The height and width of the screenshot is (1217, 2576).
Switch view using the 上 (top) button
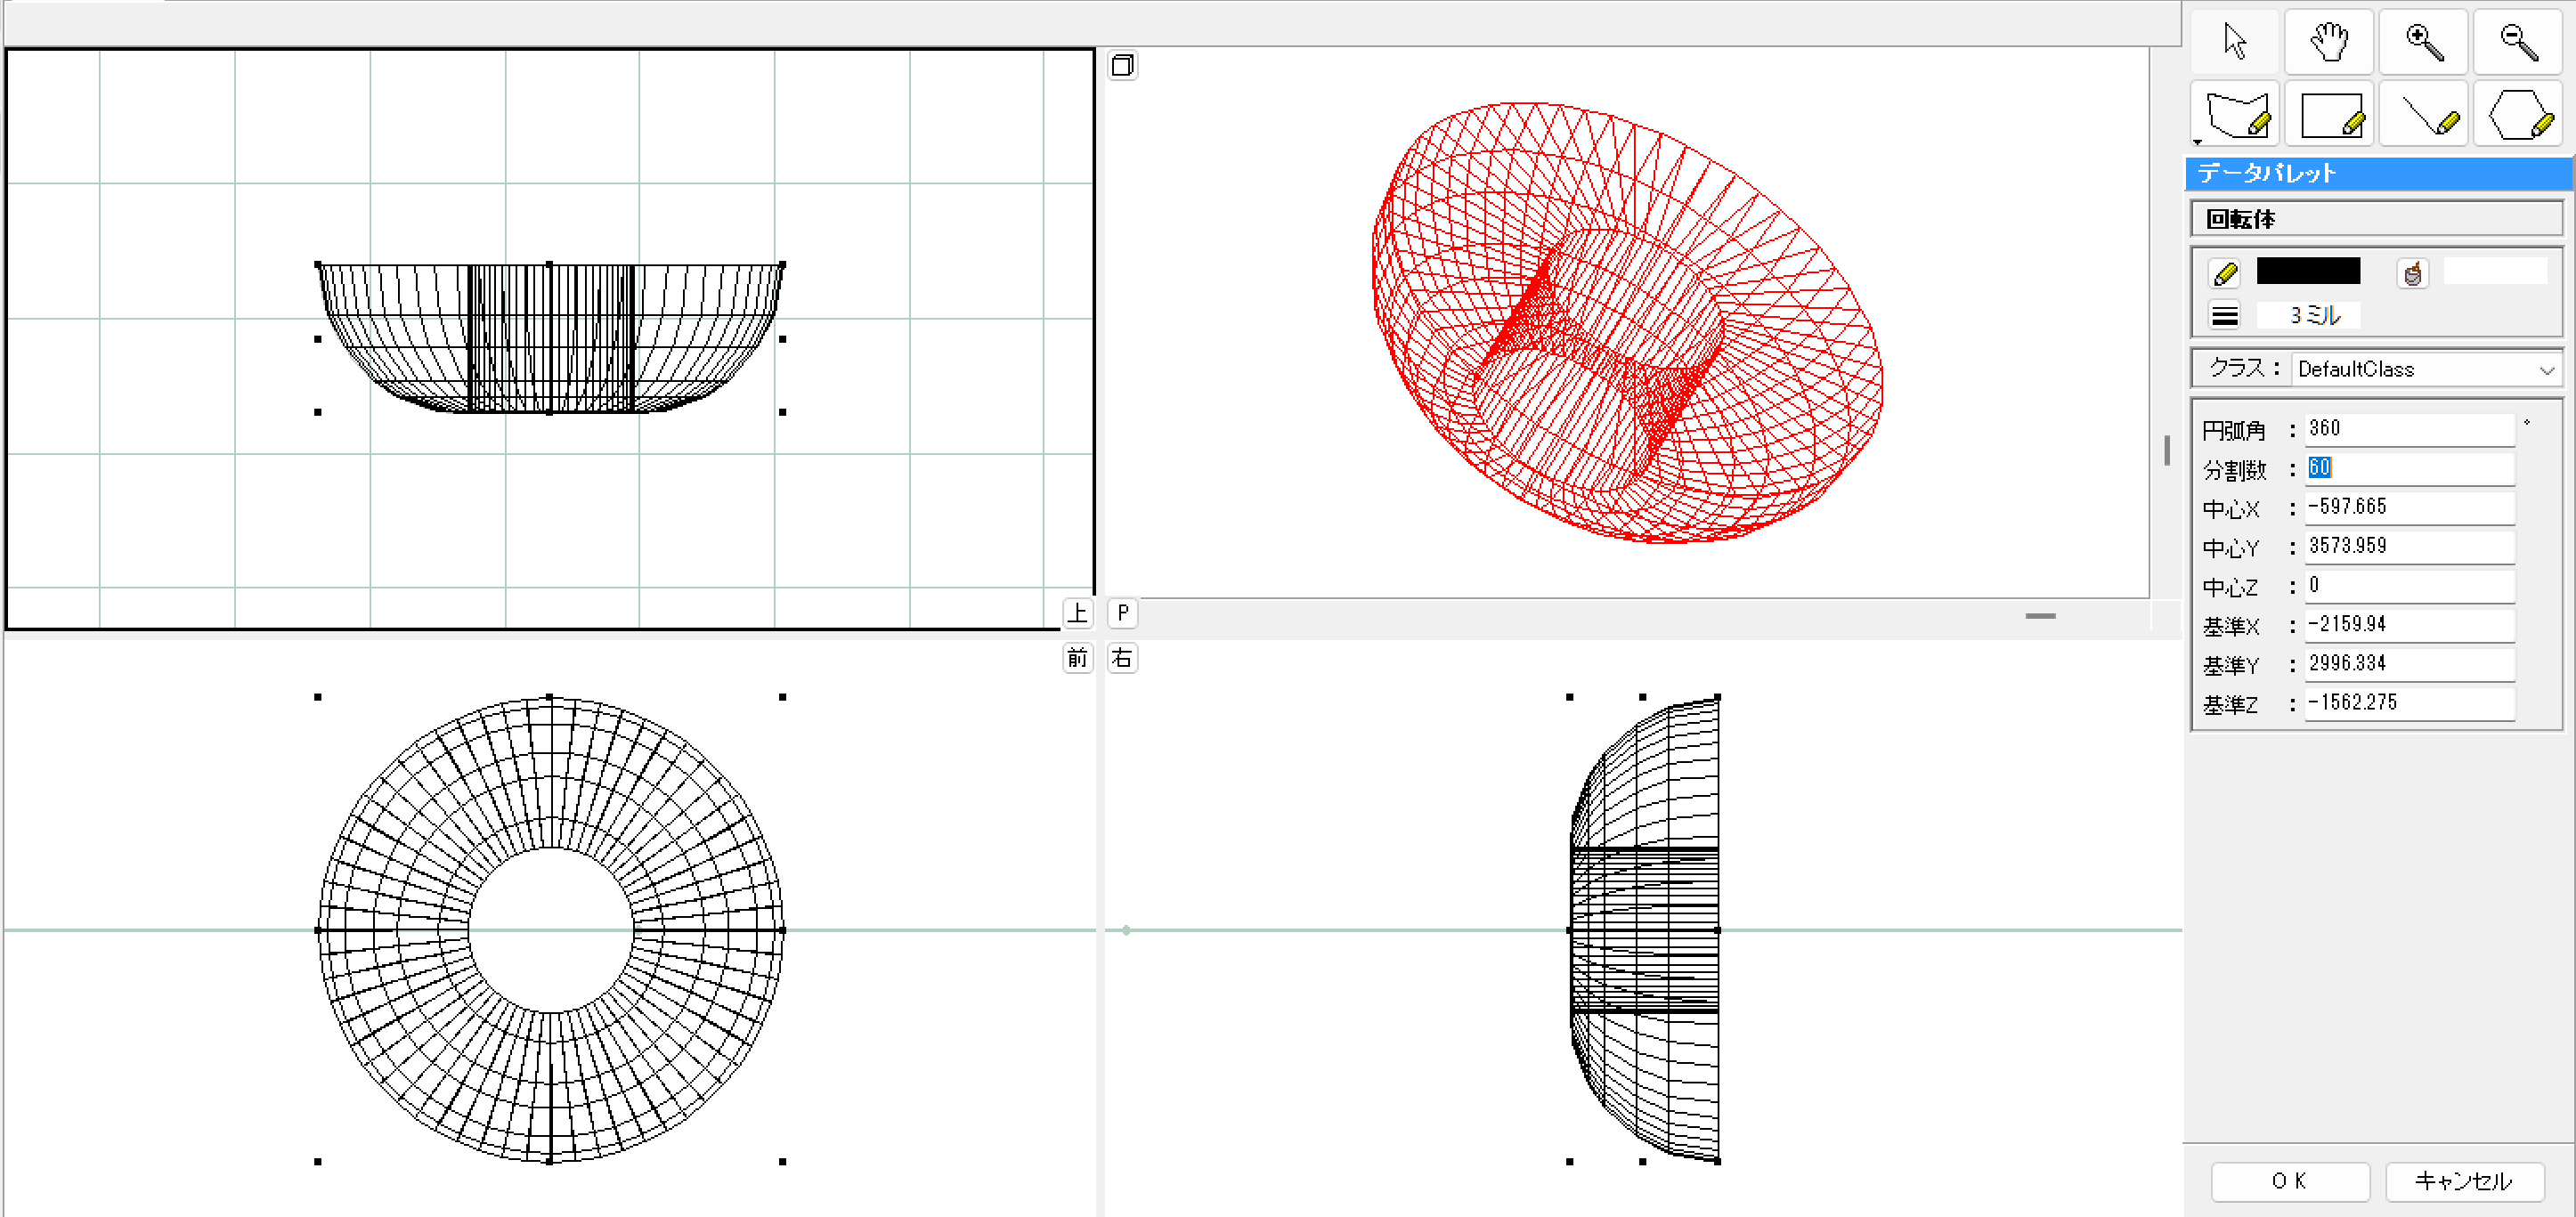click(x=1077, y=613)
